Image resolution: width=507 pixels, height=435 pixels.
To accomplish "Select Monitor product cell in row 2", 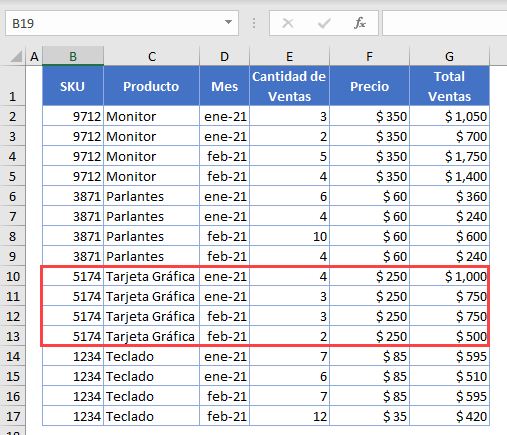I will (x=152, y=116).
